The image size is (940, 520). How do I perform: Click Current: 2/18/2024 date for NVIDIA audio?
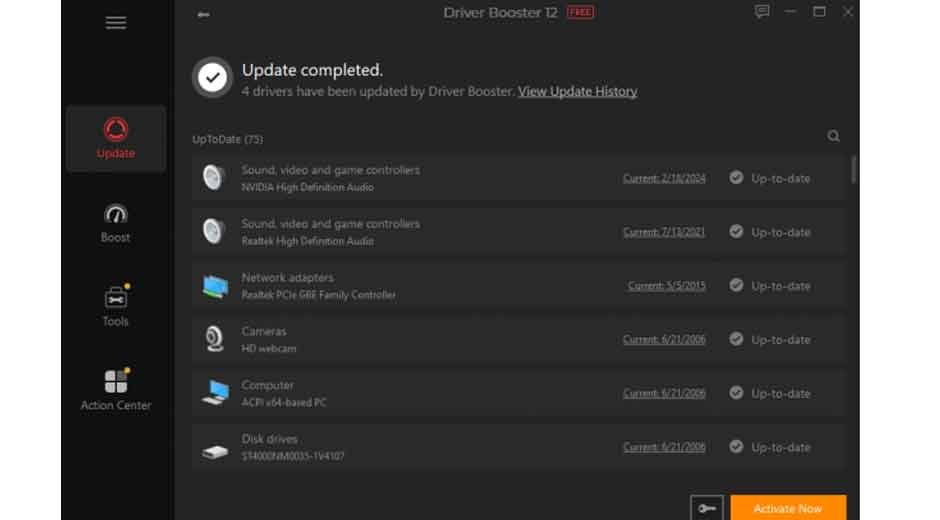coord(664,179)
